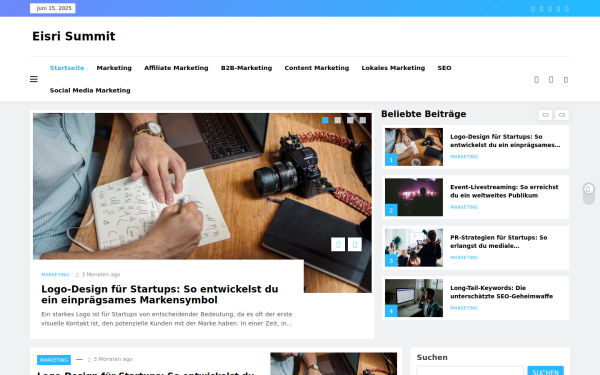Open the Content Marketing menu item
The image size is (600, 375).
tap(317, 68)
